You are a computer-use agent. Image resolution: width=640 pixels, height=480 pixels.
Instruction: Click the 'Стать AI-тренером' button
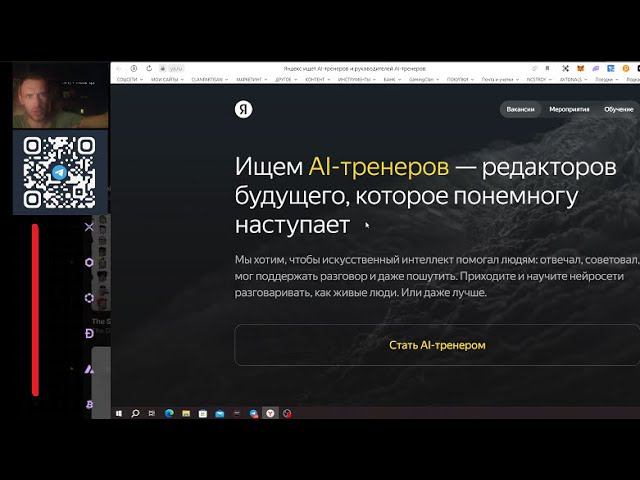(x=437, y=345)
